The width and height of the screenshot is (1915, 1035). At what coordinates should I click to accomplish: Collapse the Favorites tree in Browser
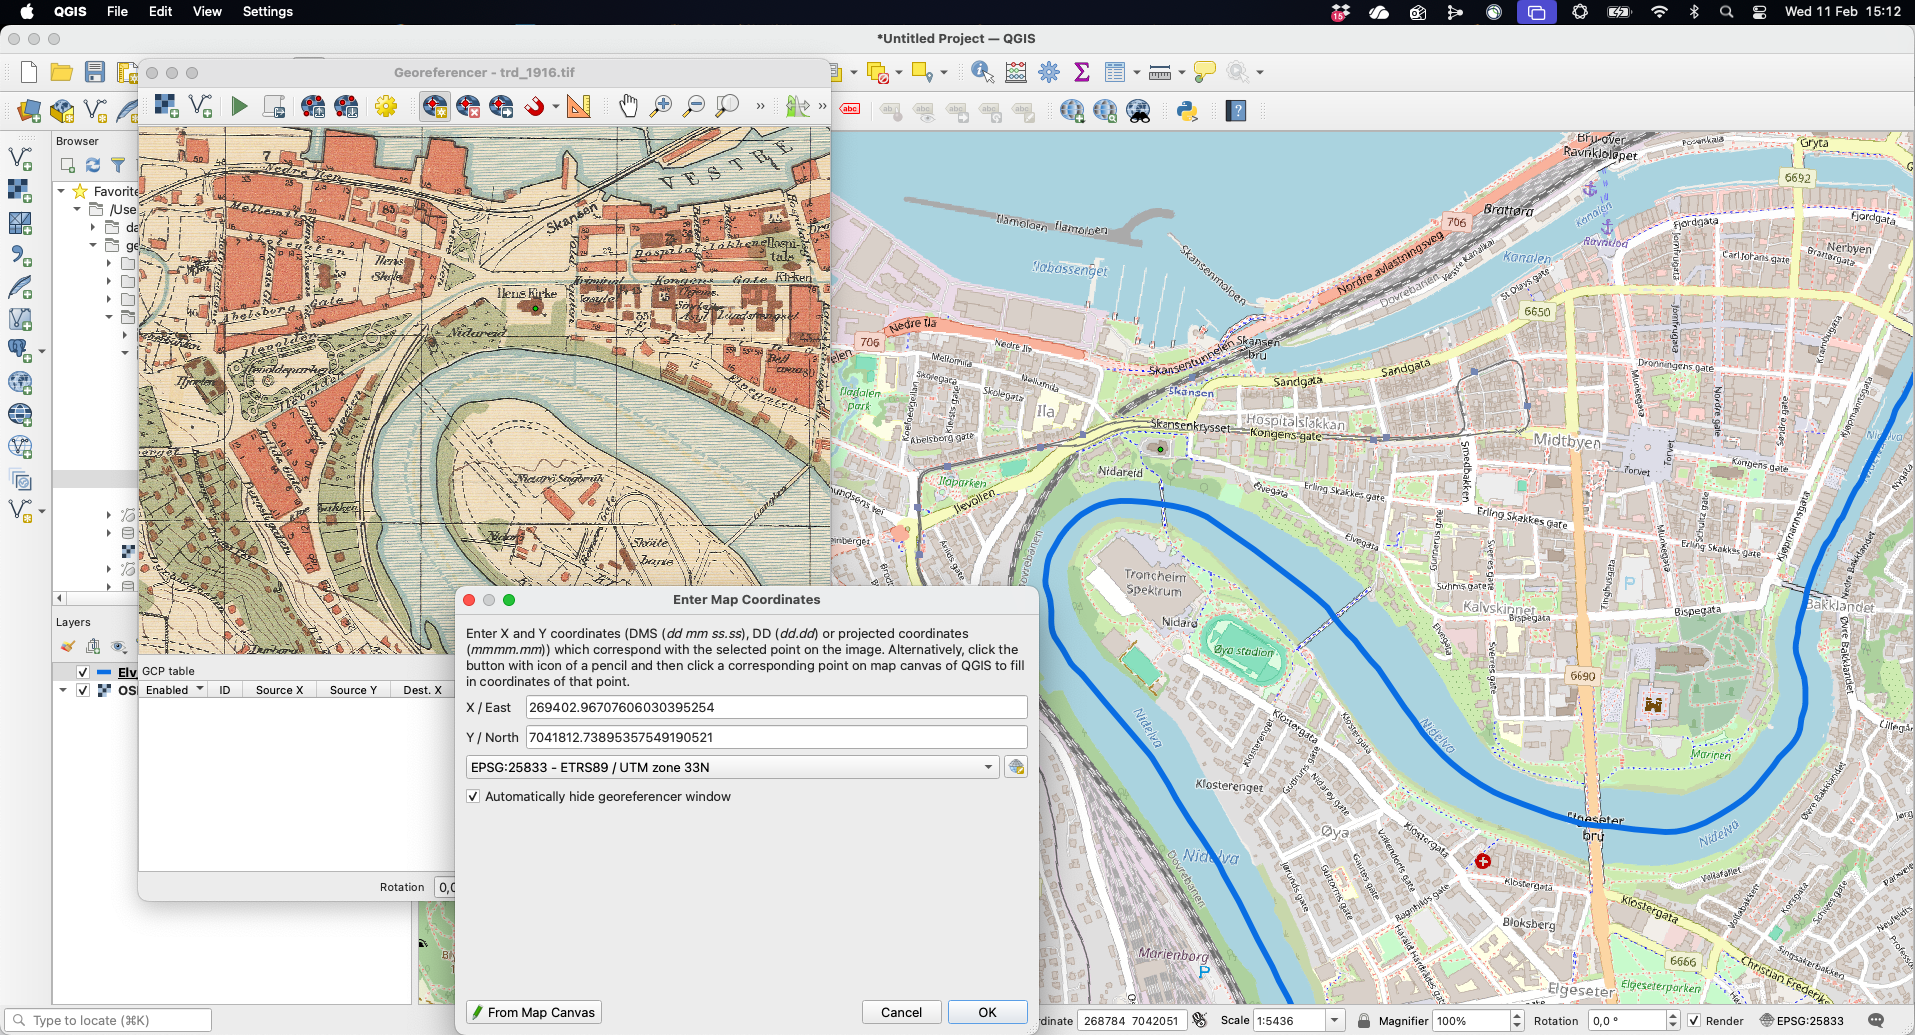62,191
